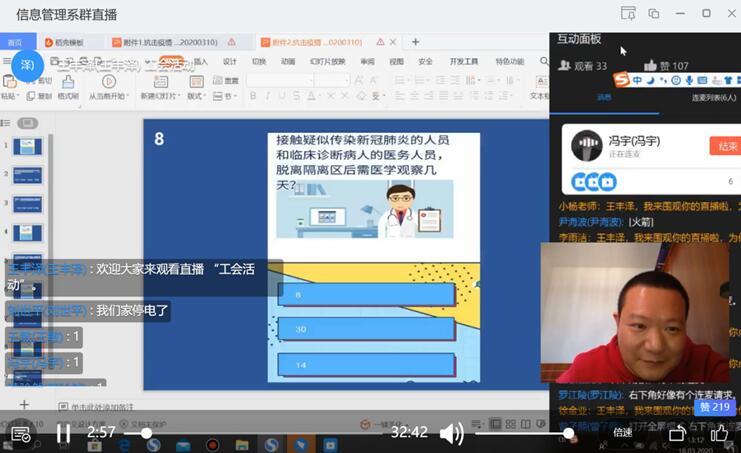Close the 附件2 document tab
The width and height of the screenshot is (741, 453).
coord(393,42)
